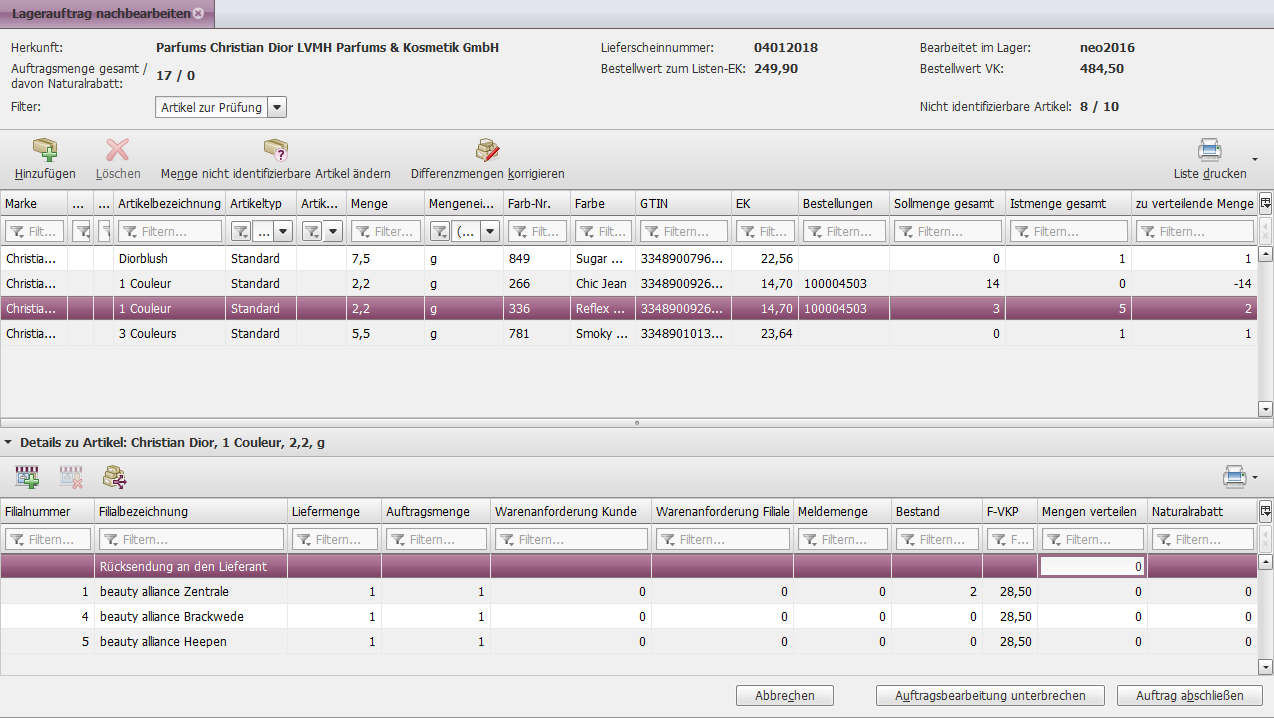
Task: Select beauty alliance Heepen row
Action: pyautogui.click(x=629, y=641)
